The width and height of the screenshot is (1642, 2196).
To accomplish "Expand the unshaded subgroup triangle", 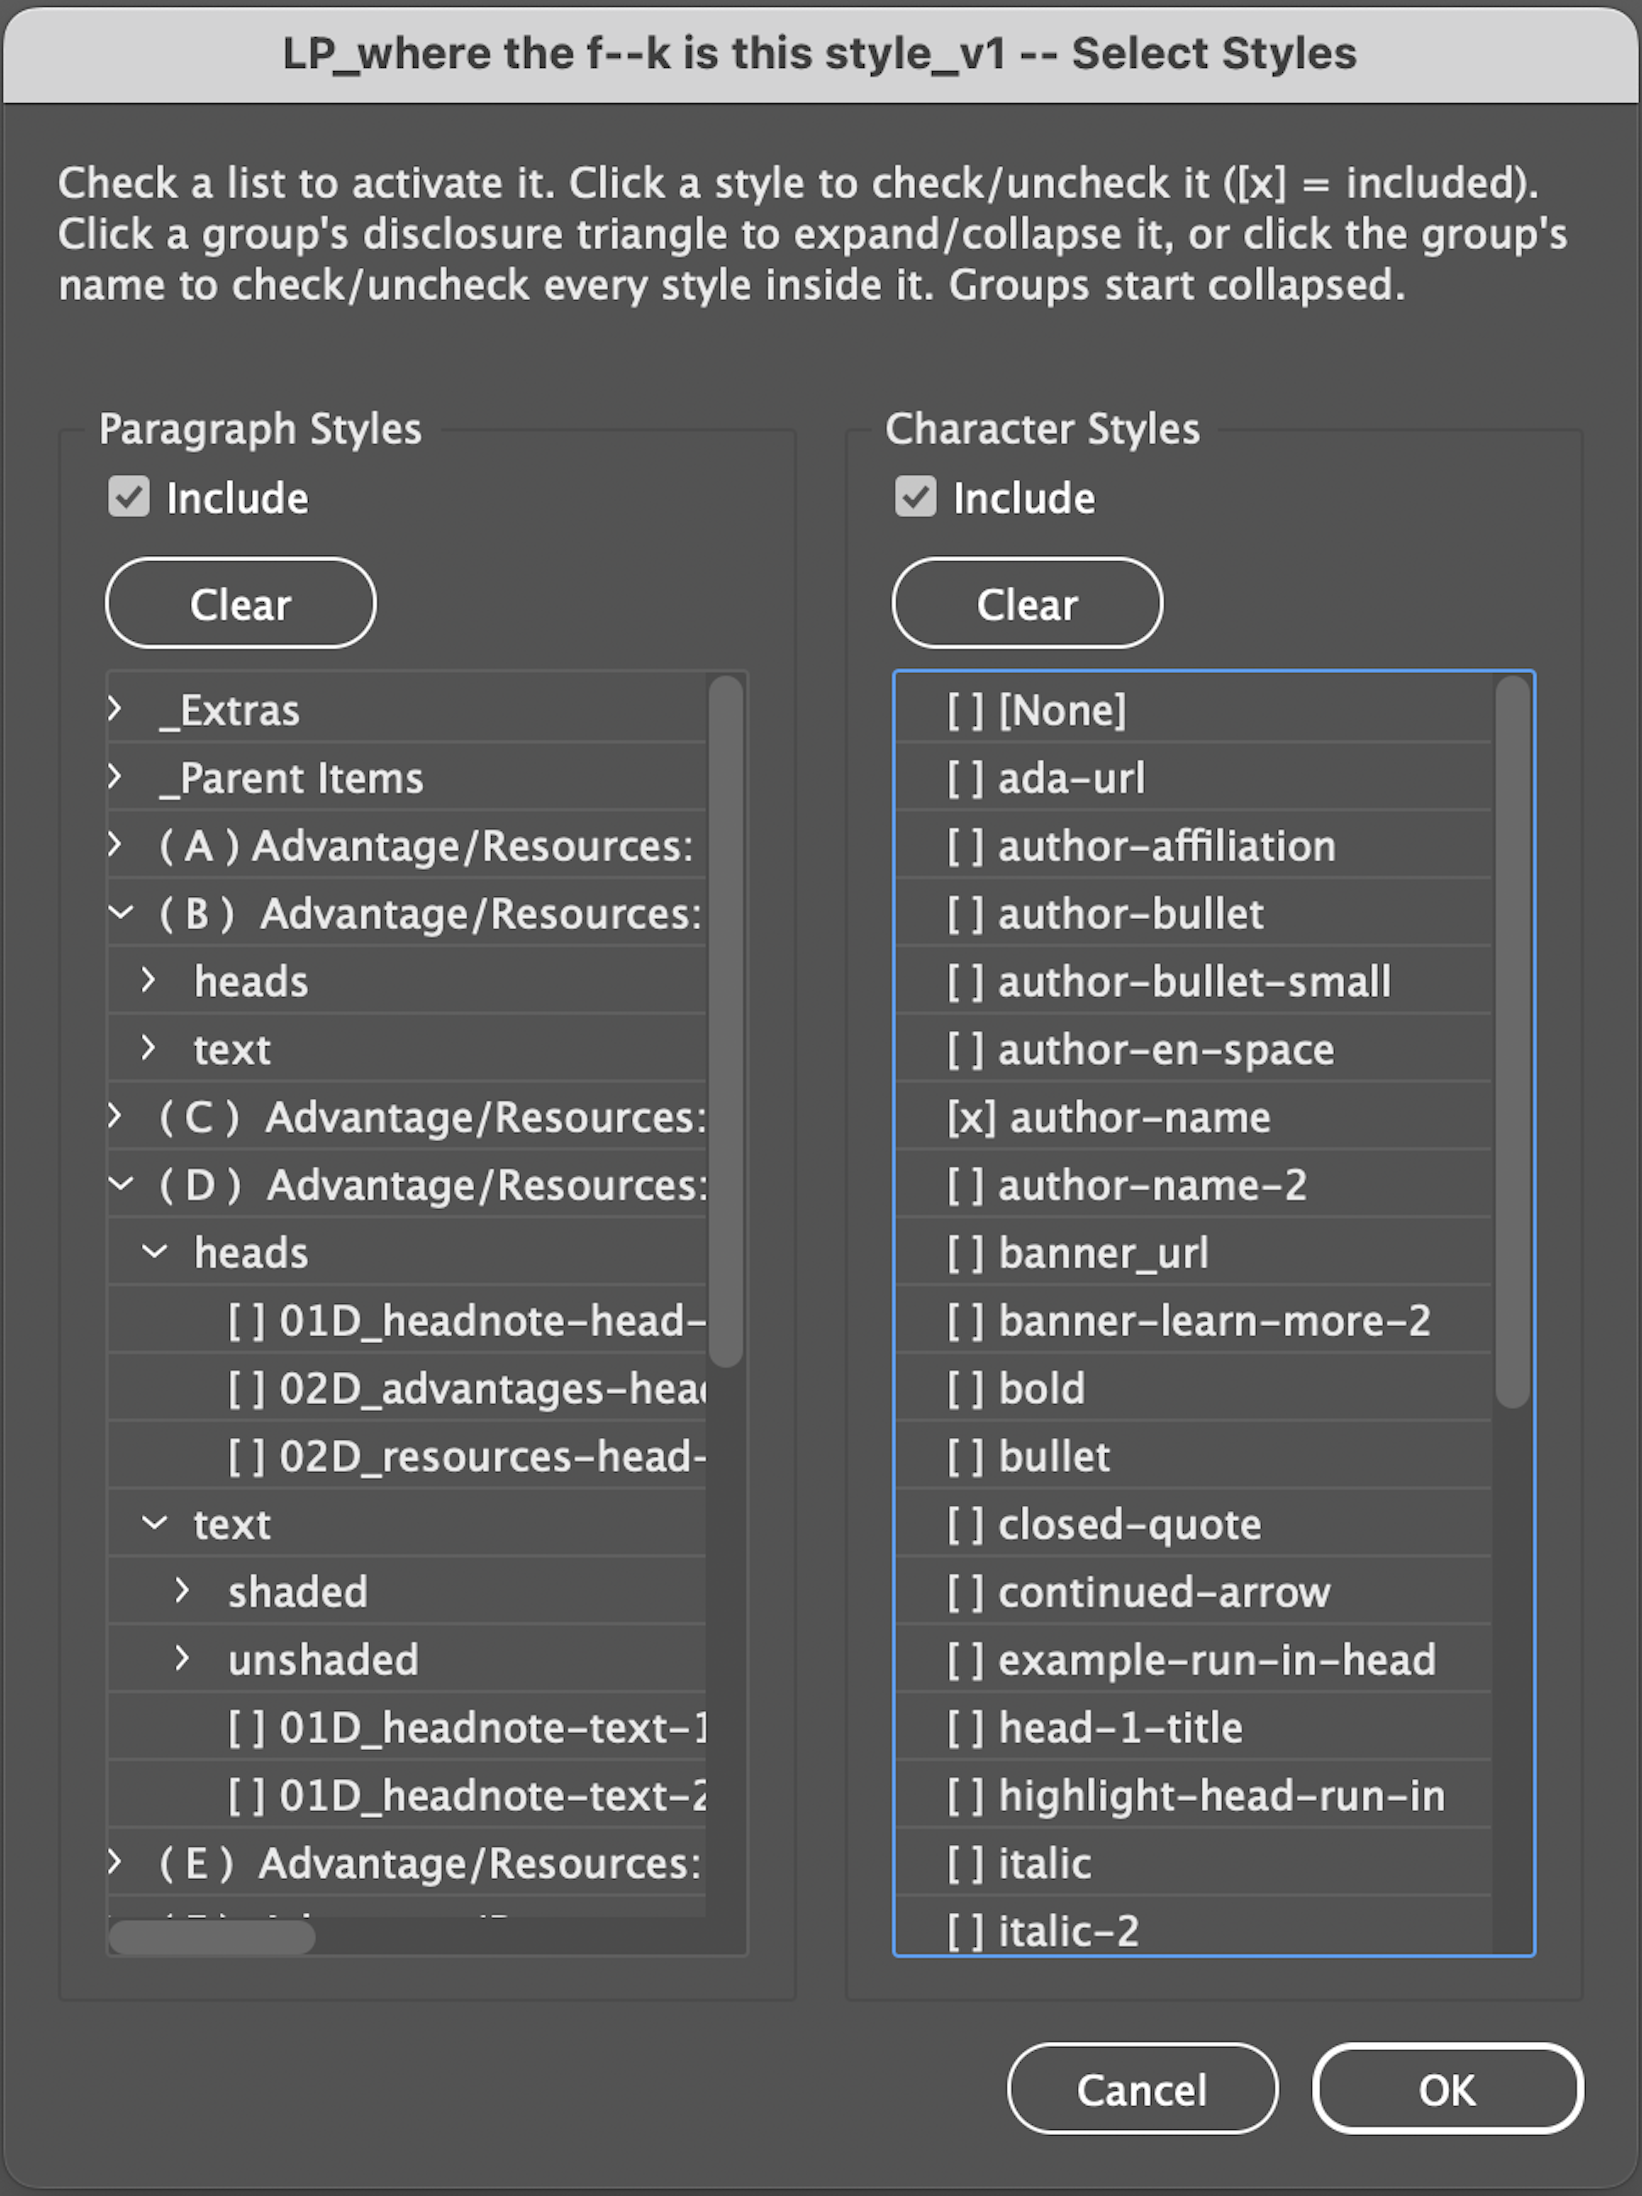I will point(182,1659).
